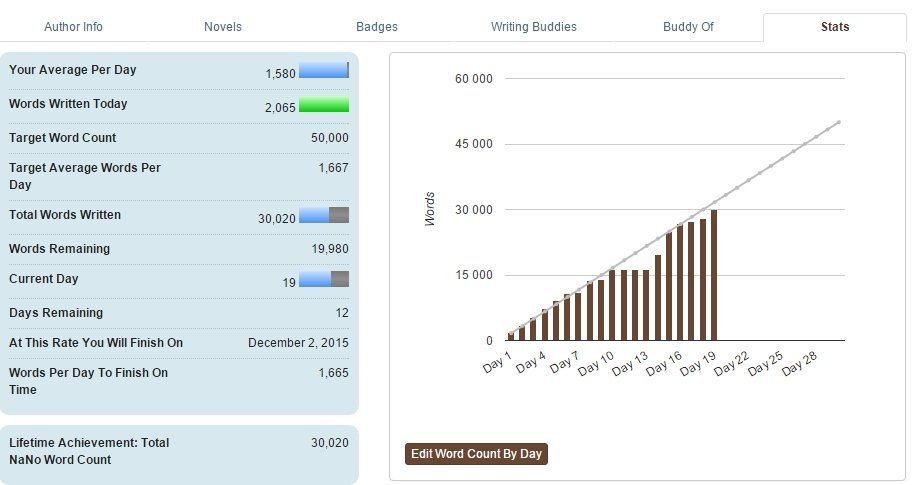Select the Buddy Of tab
914x485 pixels.
[688, 27]
